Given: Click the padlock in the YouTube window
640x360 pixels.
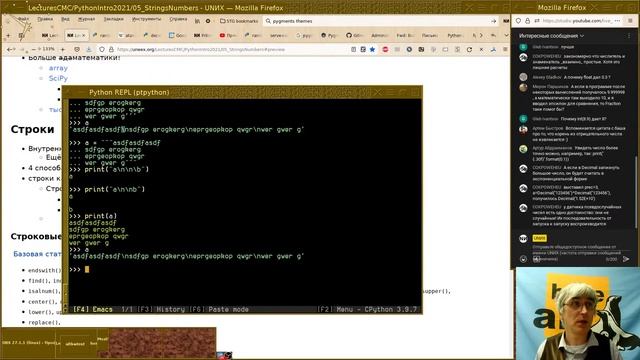Looking at the screenshot, I should tap(527, 21).
